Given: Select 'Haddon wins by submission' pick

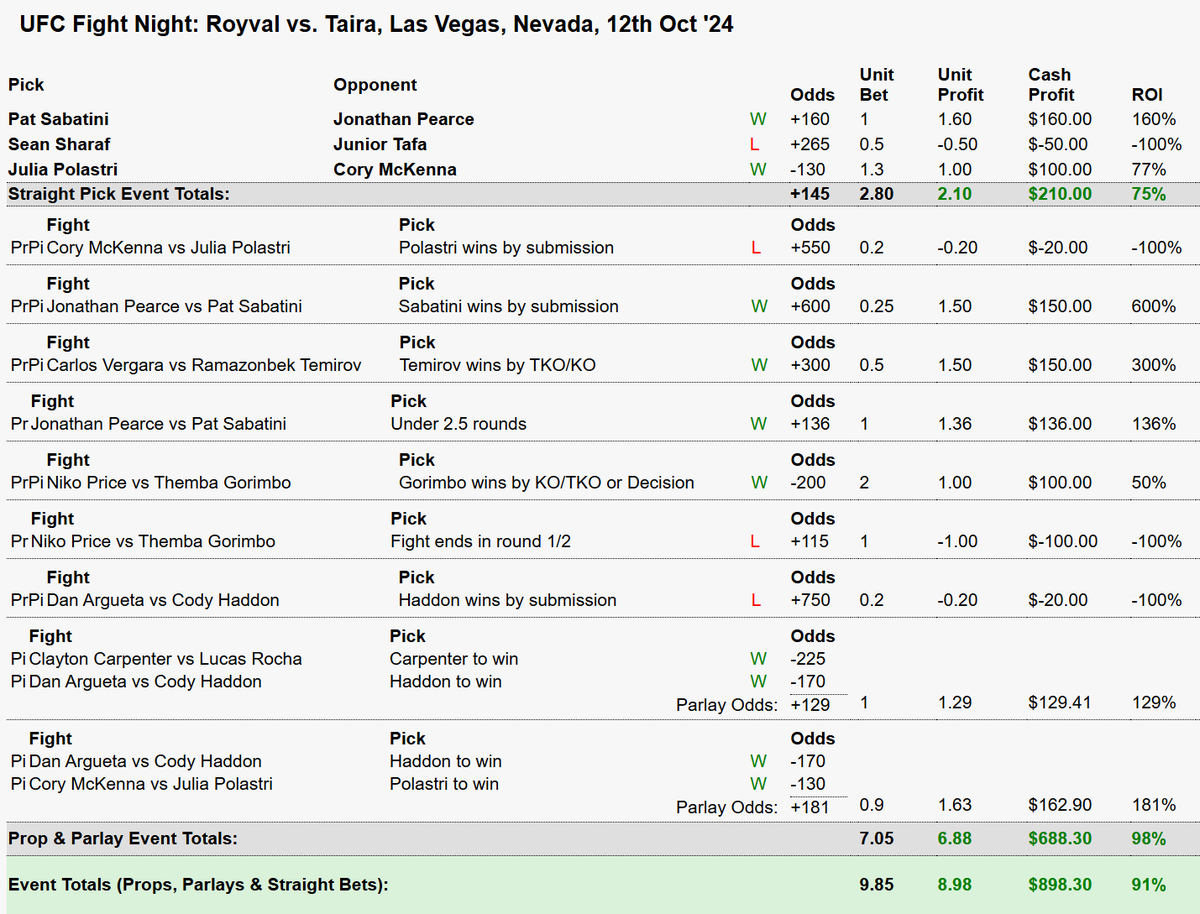Looking at the screenshot, I should point(507,600).
